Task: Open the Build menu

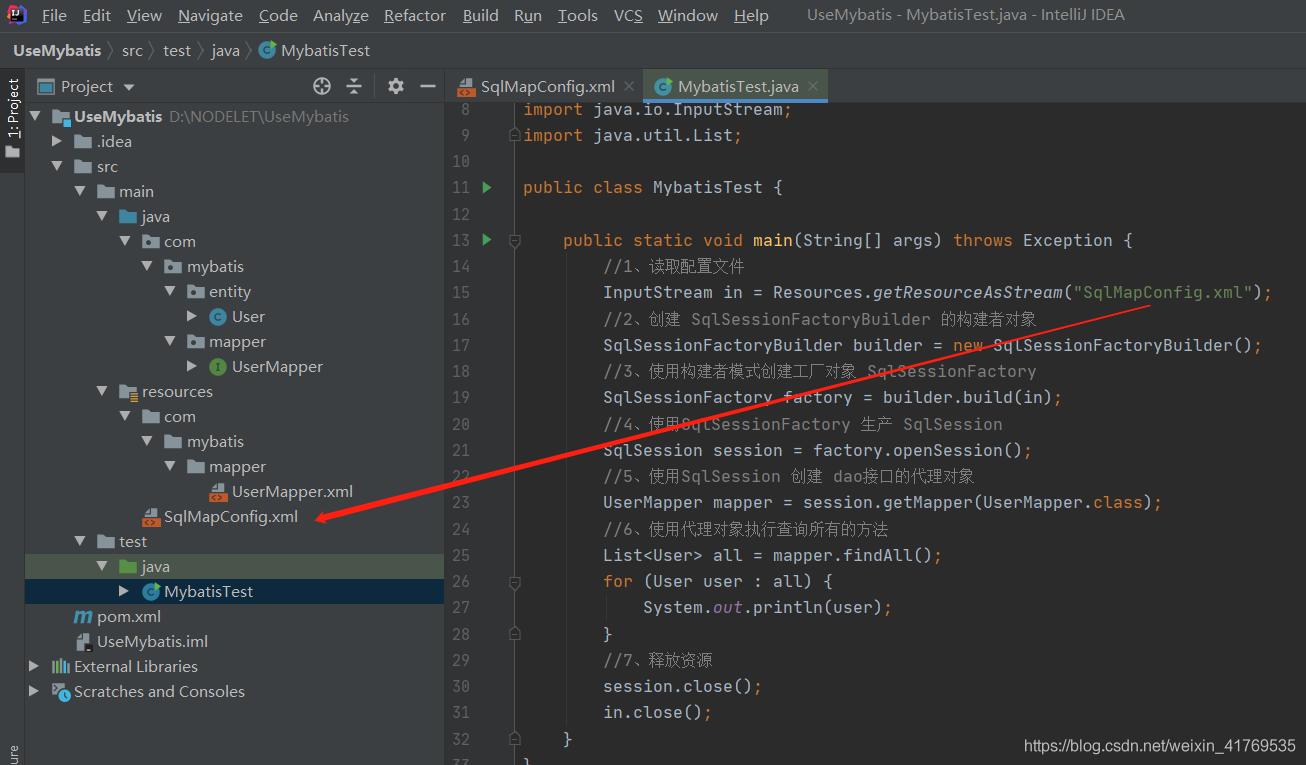Action: [481, 15]
